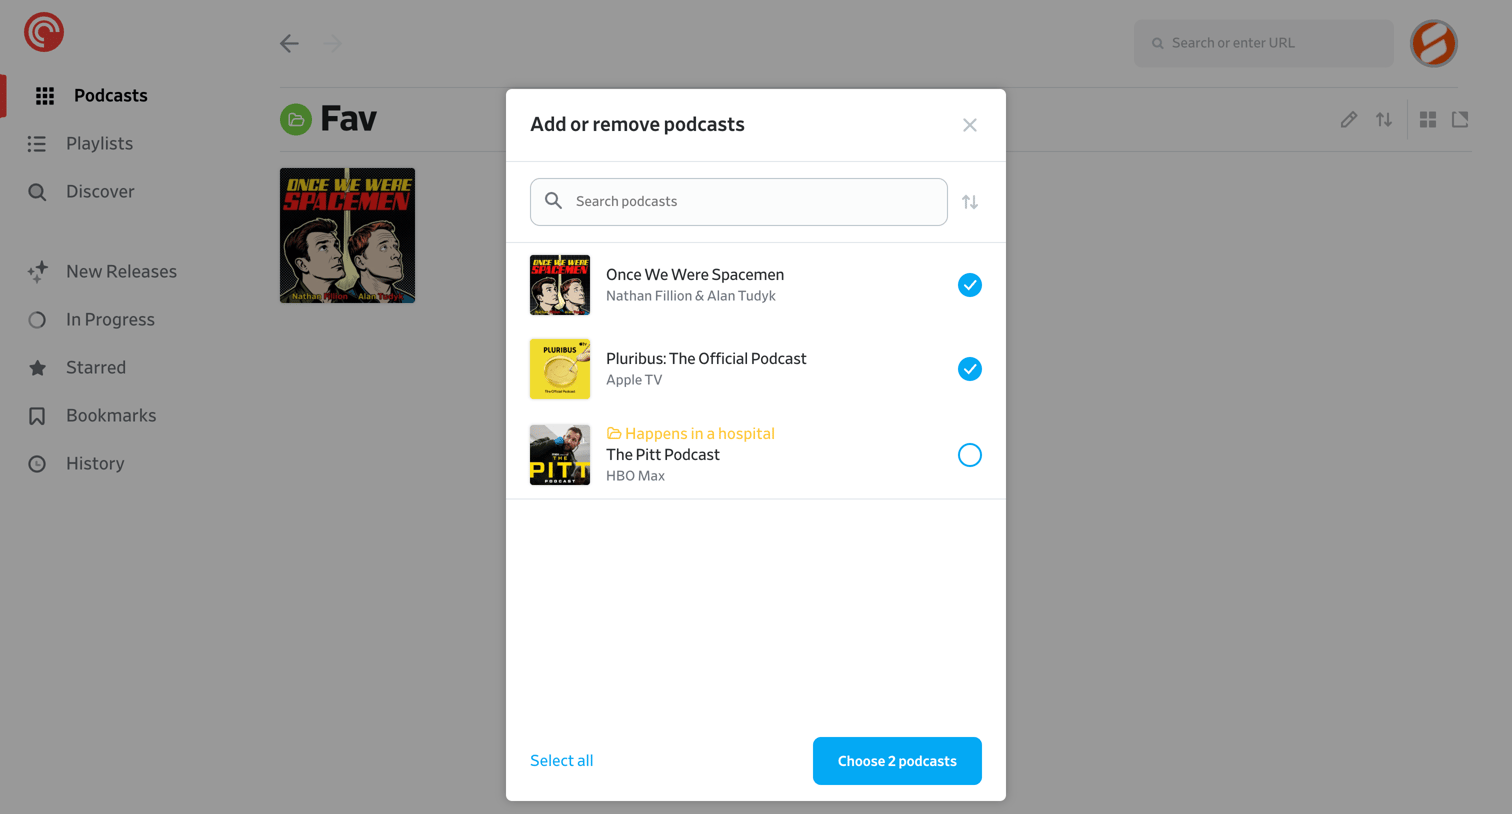This screenshot has height=814, width=1512.
Task: Uncheck Pluribus: The Official Podcast
Action: click(x=970, y=369)
